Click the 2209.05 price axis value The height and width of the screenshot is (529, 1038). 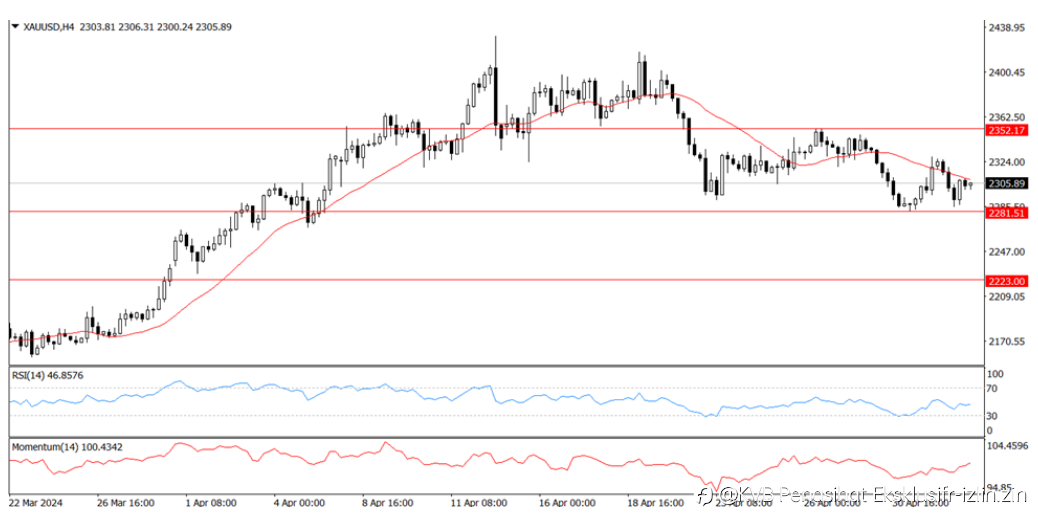click(x=1006, y=296)
